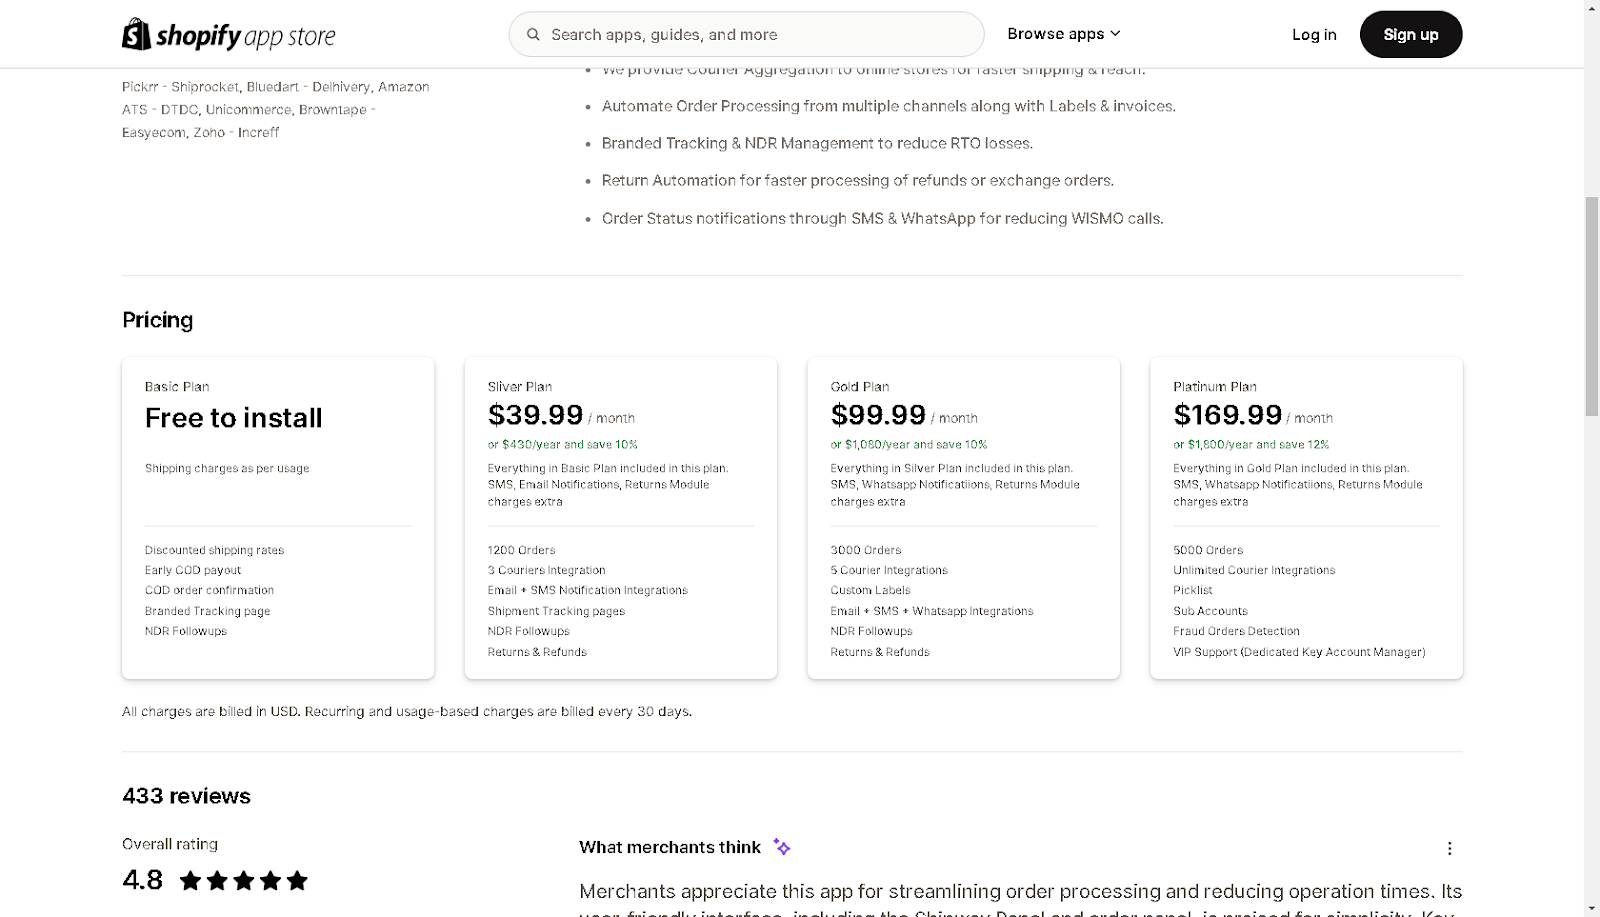Click the third star under the 4.8 rating
This screenshot has width=1600, height=917.
(x=243, y=880)
